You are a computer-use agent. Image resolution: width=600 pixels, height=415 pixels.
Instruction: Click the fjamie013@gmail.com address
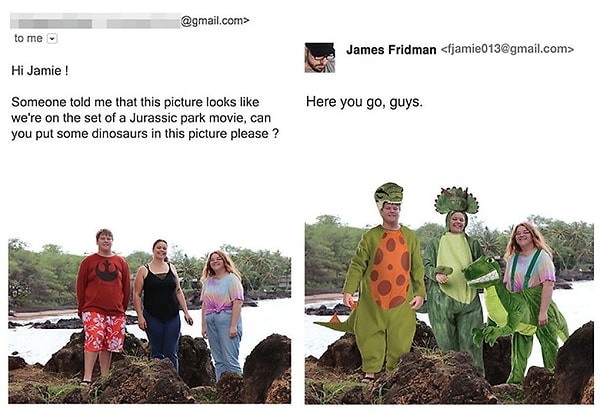pyautogui.click(x=507, y=49)
